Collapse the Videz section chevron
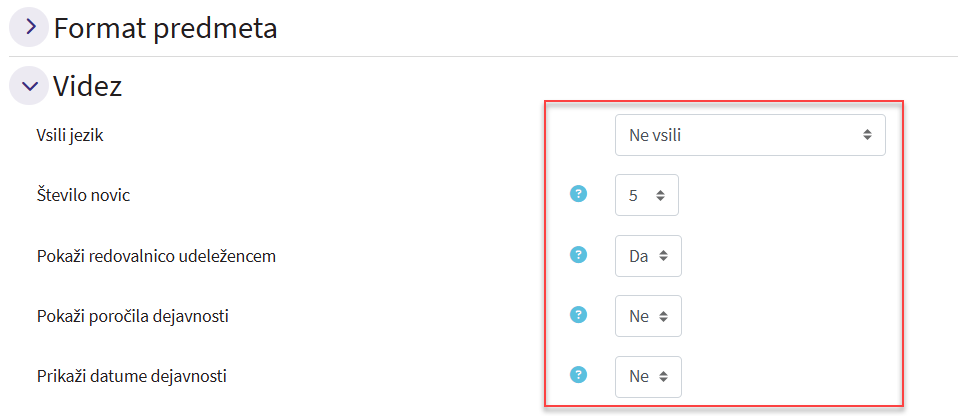The height and width of the screenshot is (416, 958). coord(29,86)
